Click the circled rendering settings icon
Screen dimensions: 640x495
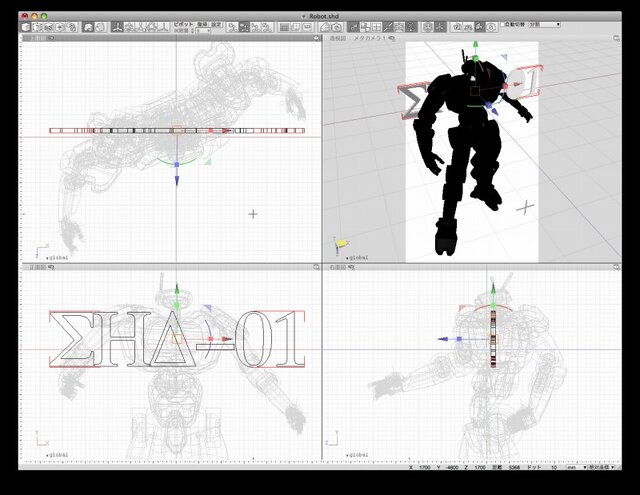click(491, 27)
